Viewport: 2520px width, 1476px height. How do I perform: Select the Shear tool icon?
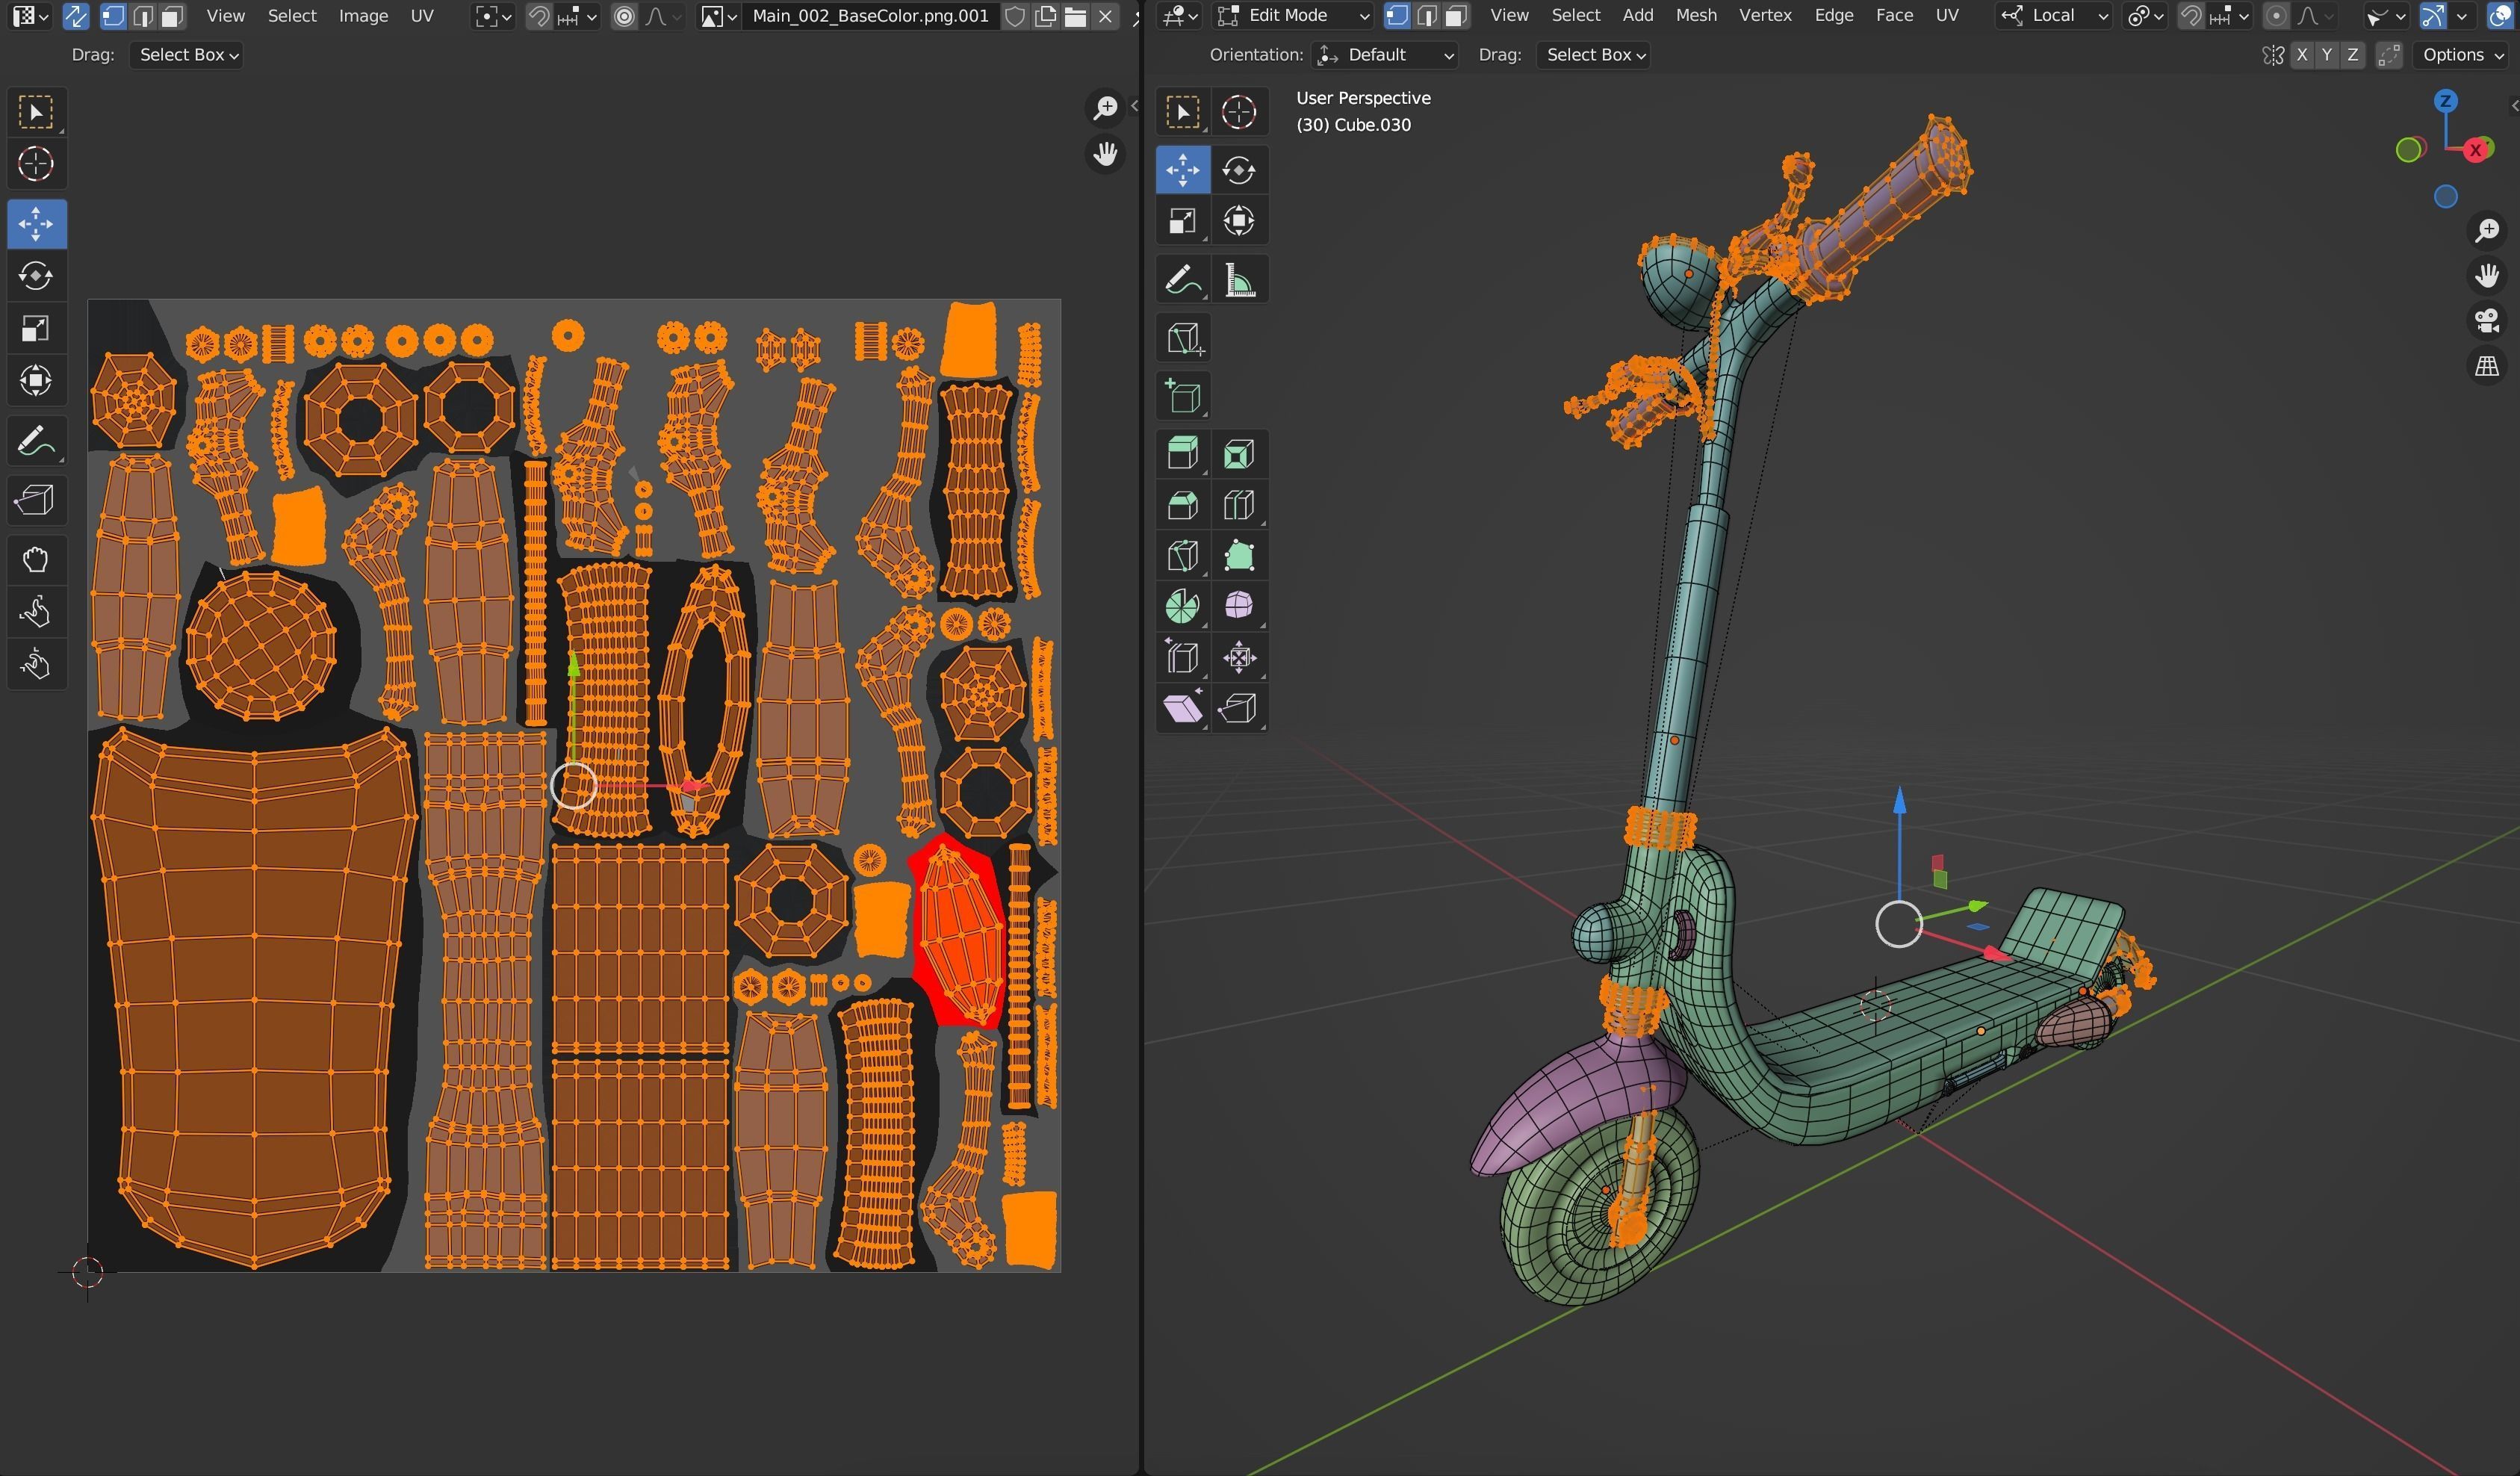1183,709
